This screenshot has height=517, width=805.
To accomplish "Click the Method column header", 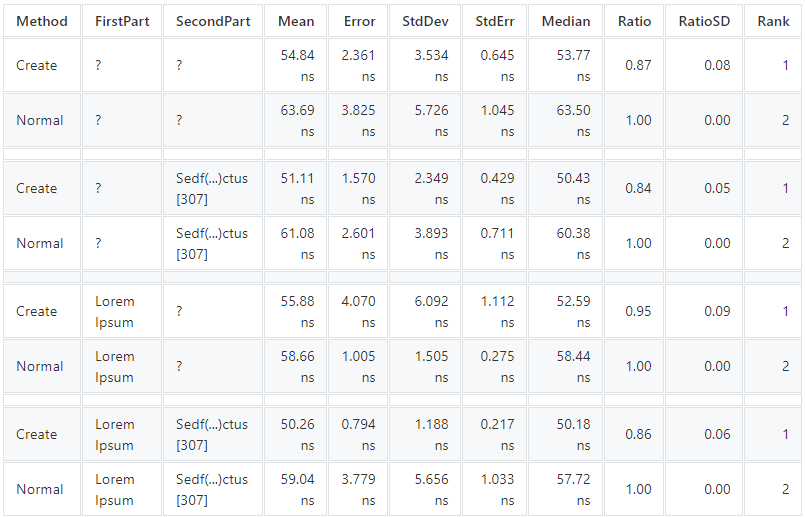I will tap(41, 21).
